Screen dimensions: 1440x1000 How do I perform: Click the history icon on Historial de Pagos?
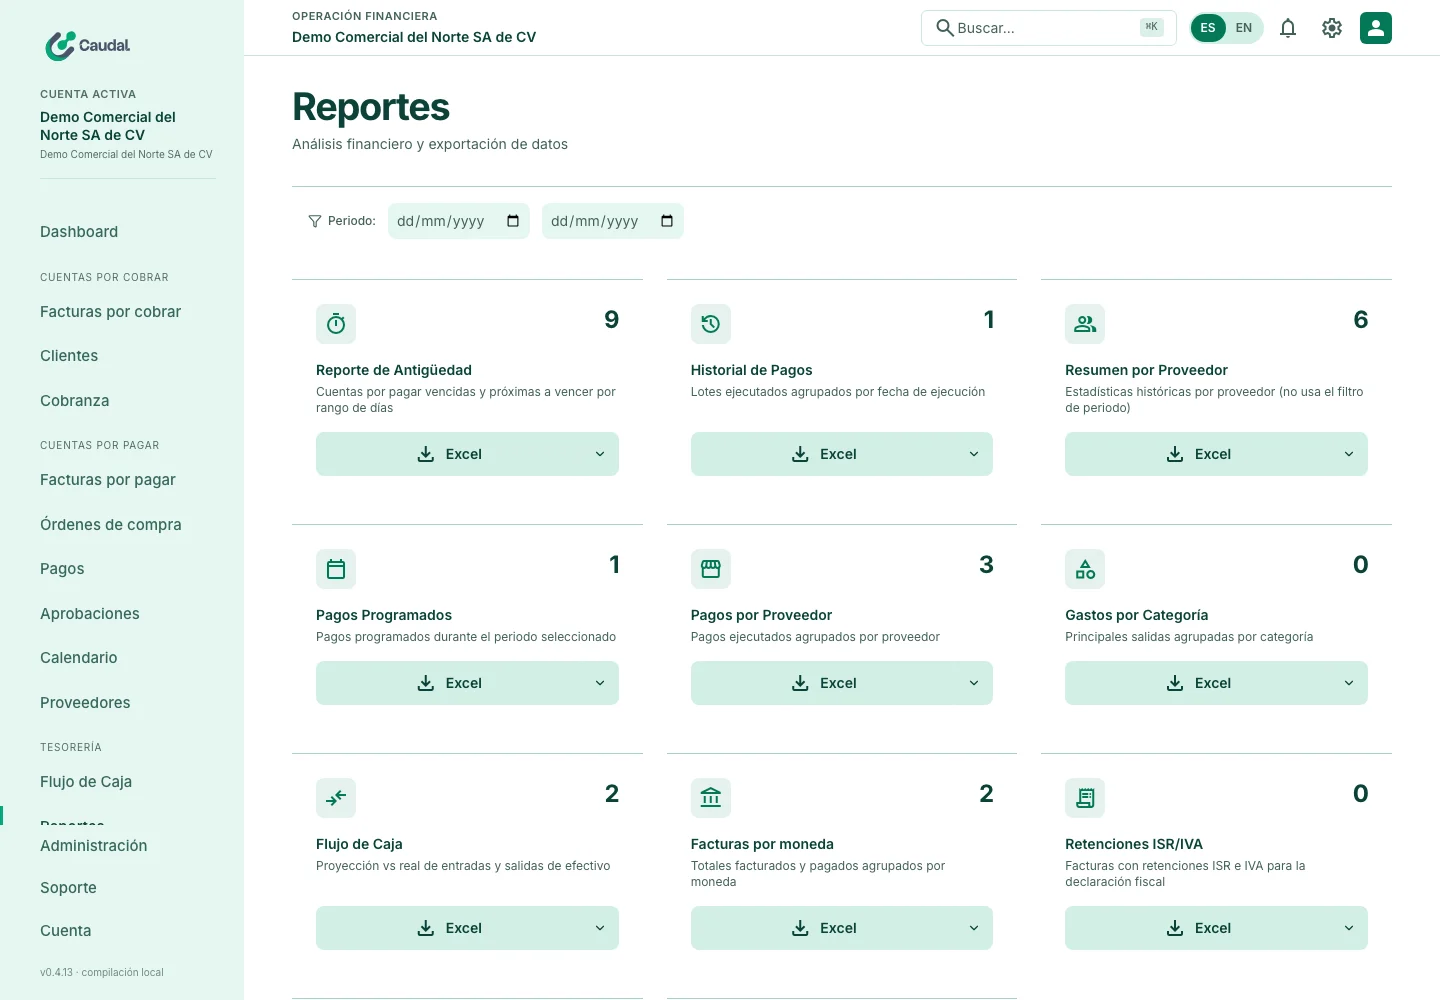coord(711,324)
